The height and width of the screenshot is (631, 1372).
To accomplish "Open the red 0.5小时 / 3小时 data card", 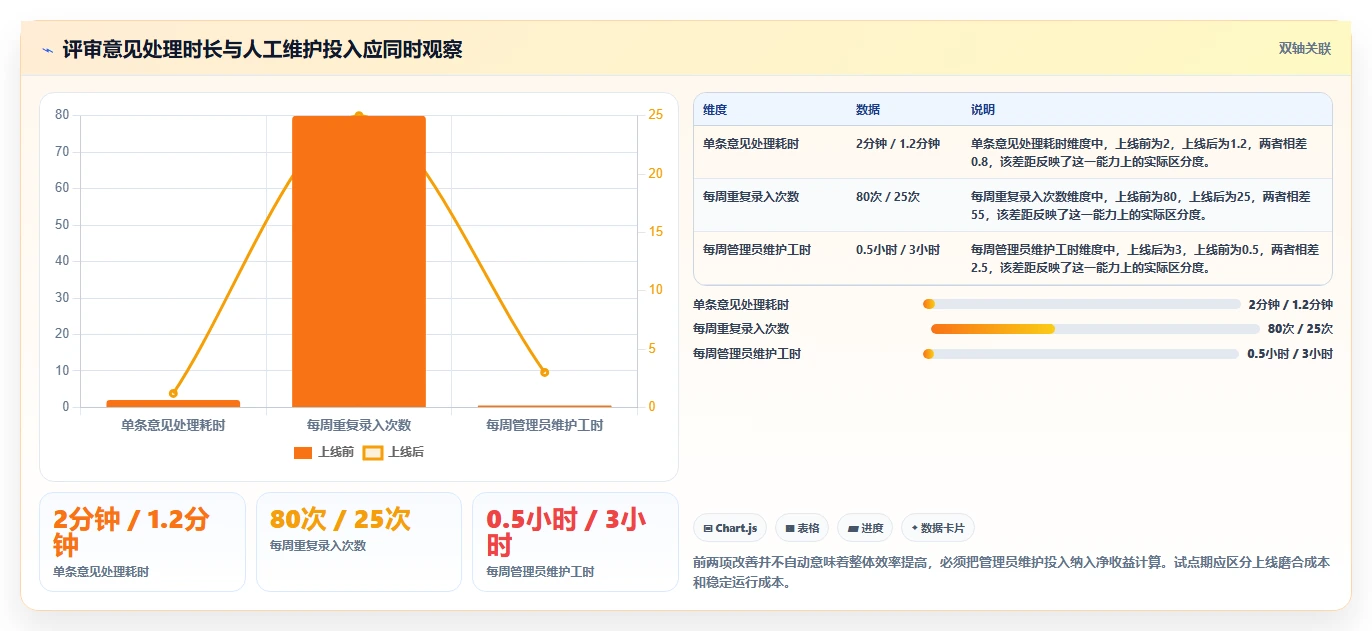I will 575,542.
